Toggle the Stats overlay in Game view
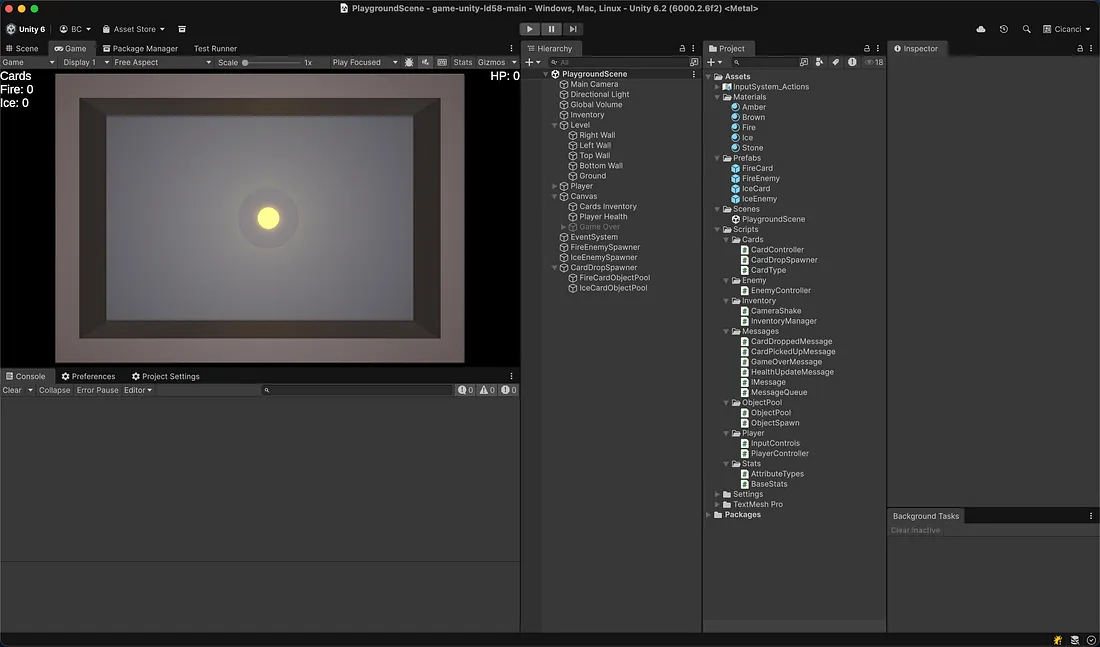 (x=462, y=62)
